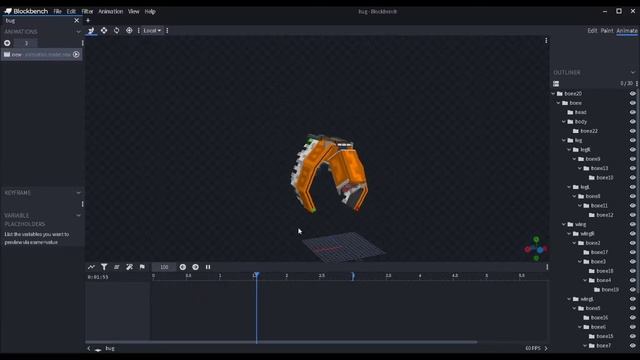Viewport: 640px width, 360px height.
Task: Open the File menu
Action: click(x=58, y=11)
